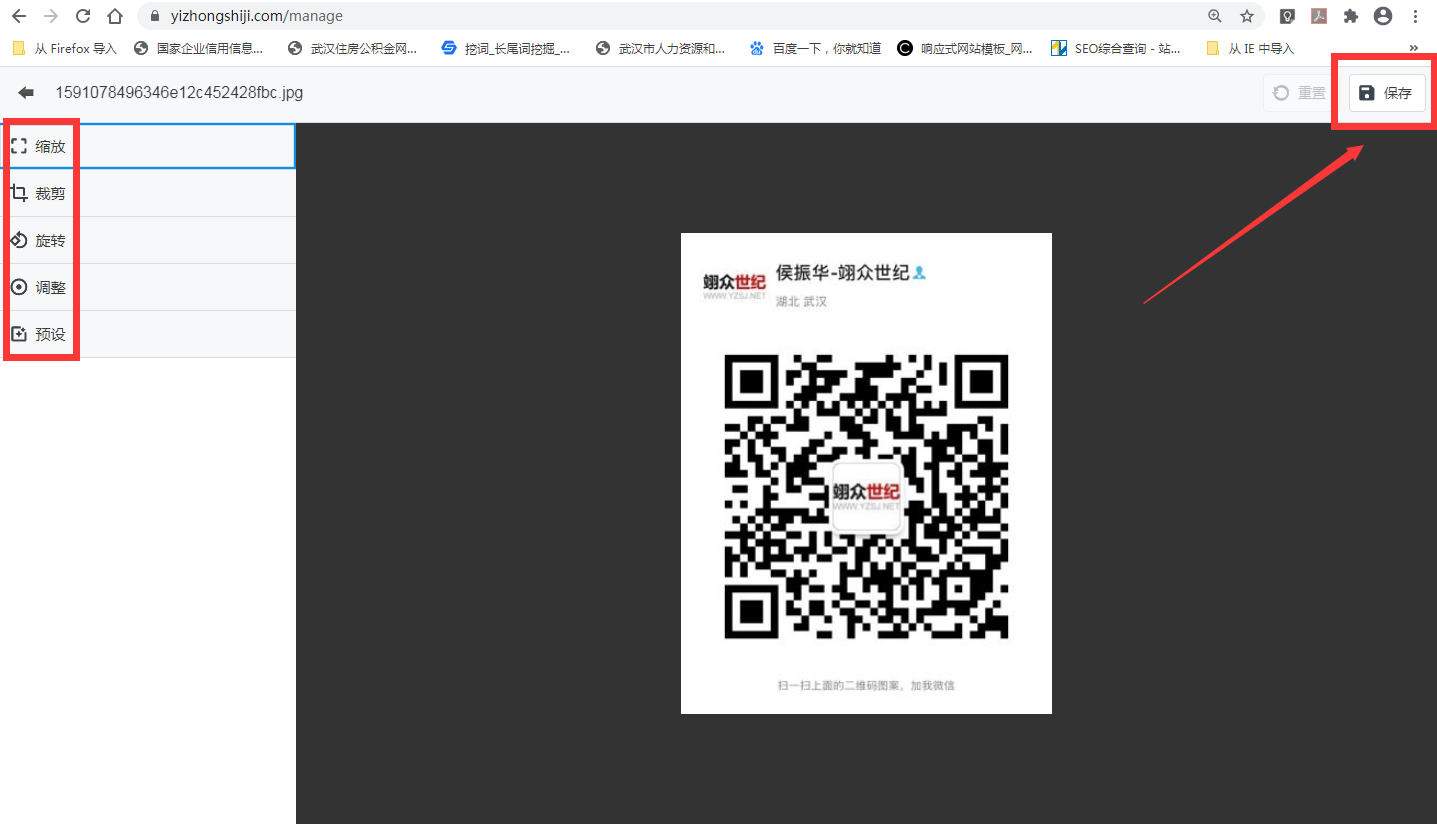Open the '从 IE 中导入' bookmark folder

click(x=1250, y=48)
